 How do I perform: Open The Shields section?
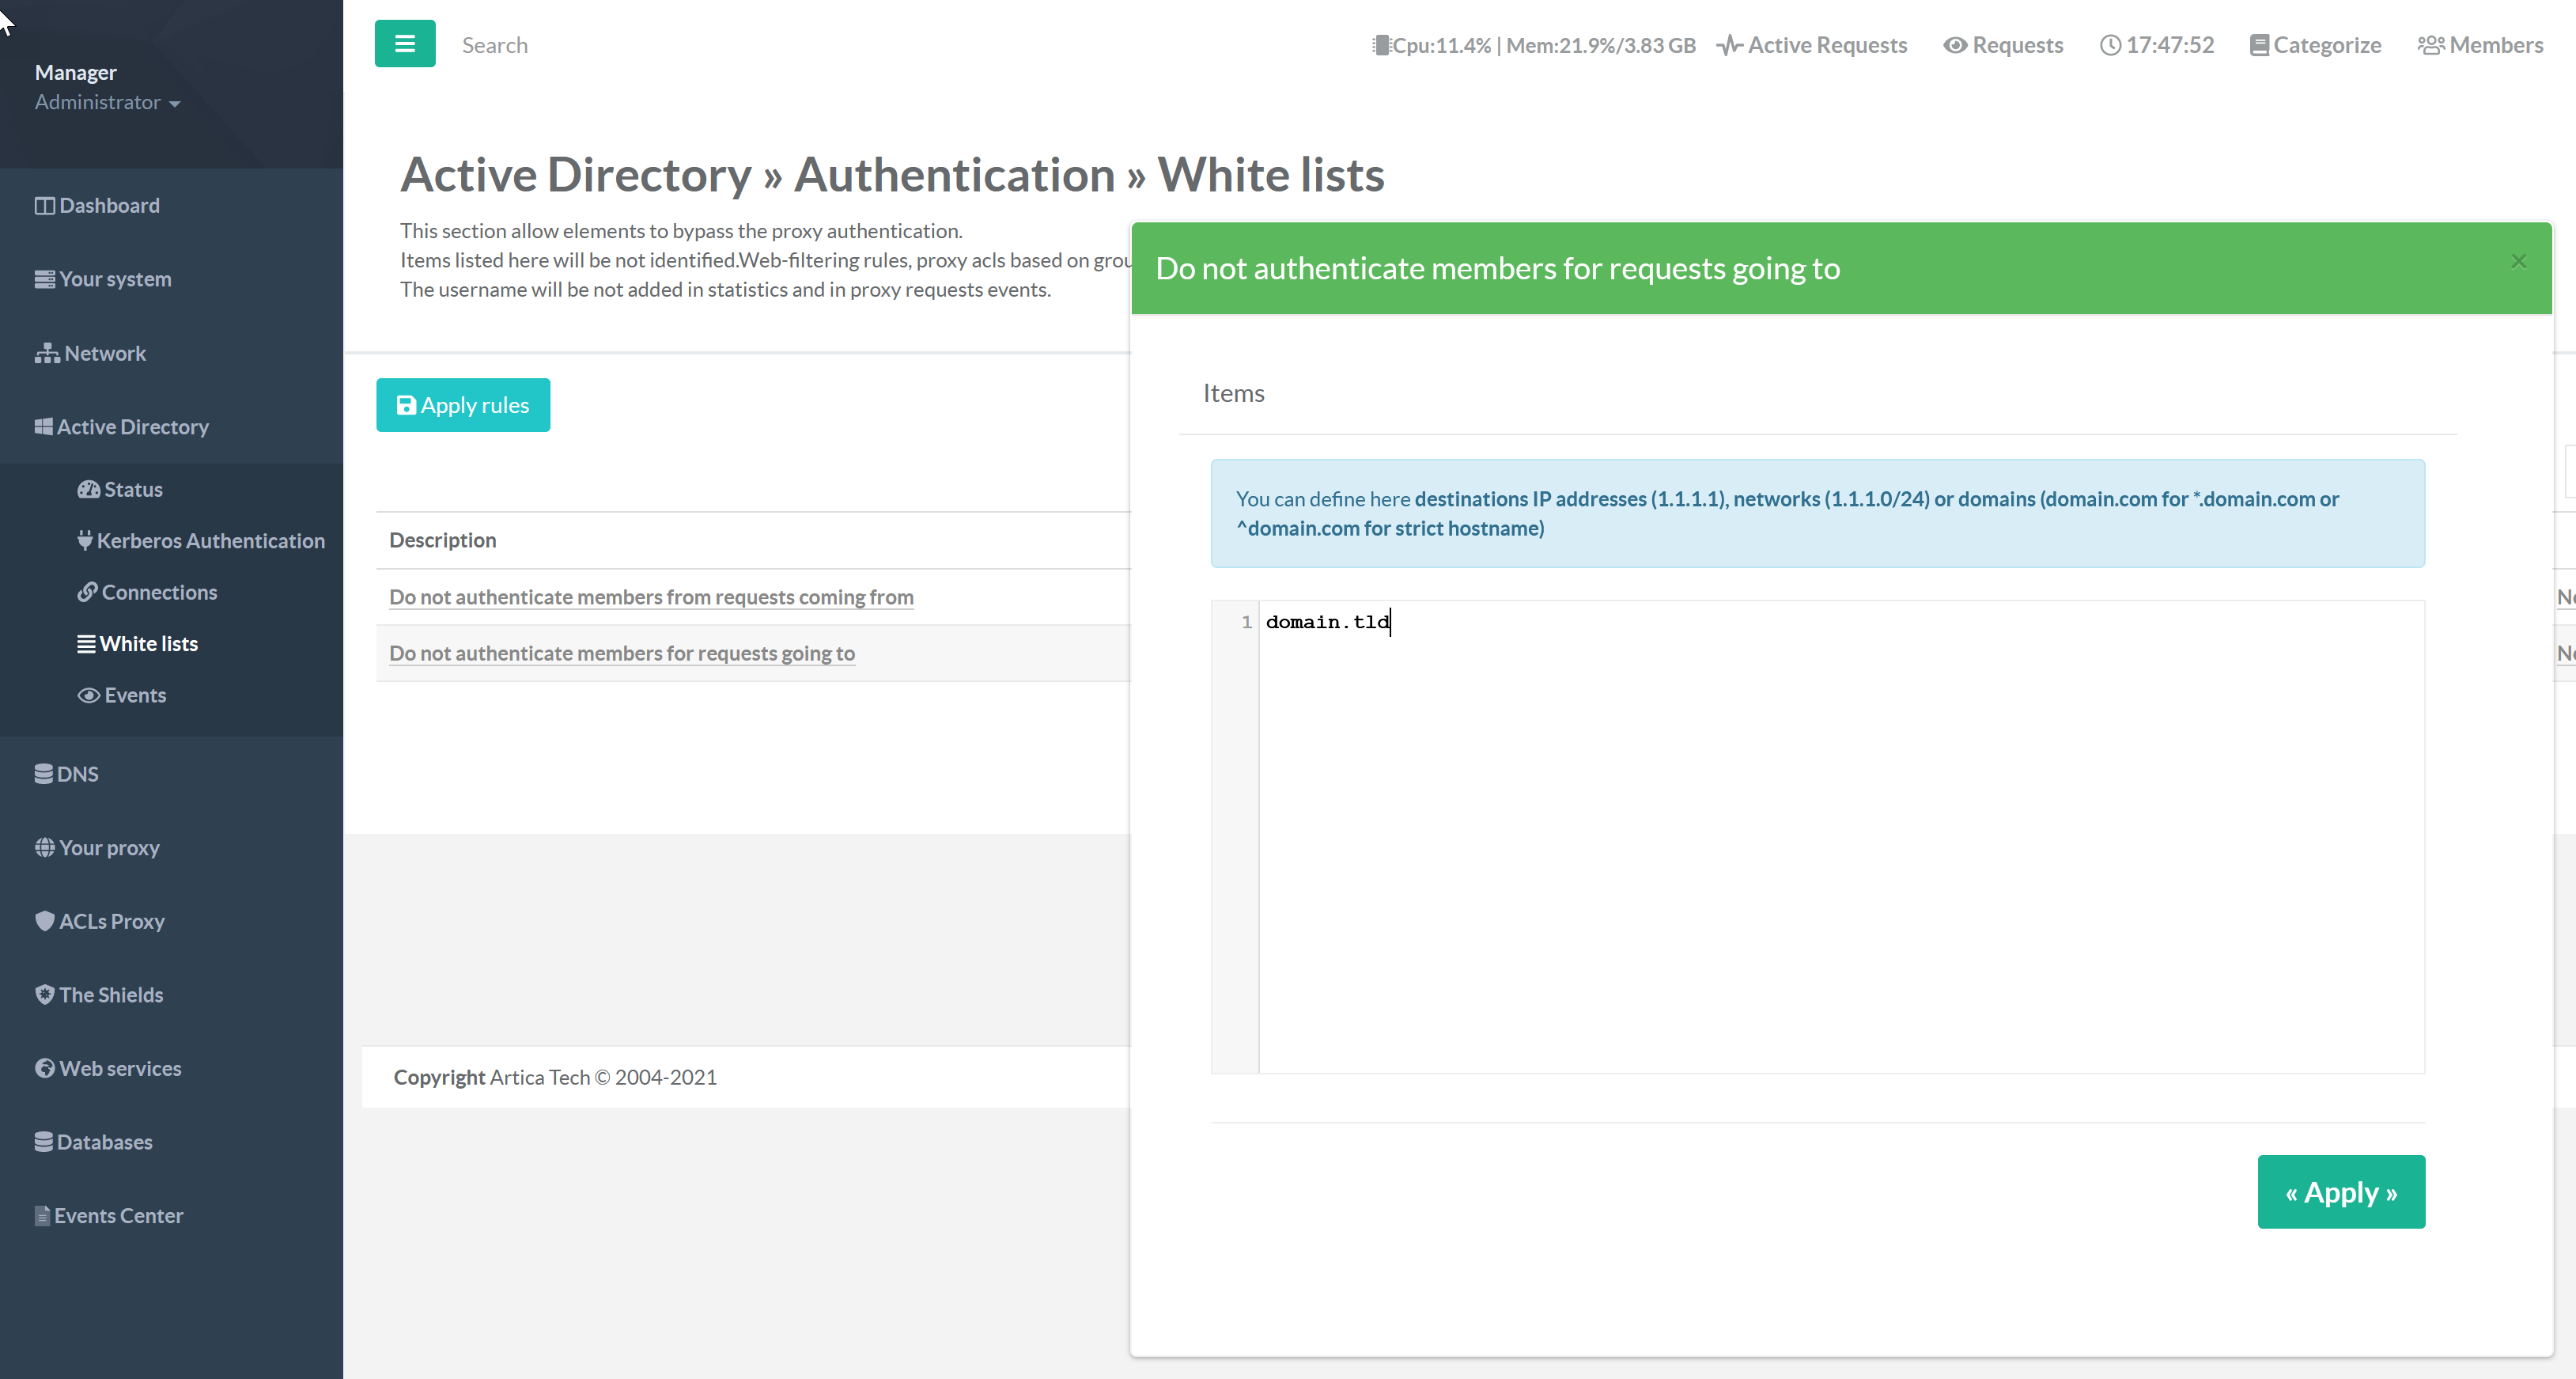pos(110,994)
